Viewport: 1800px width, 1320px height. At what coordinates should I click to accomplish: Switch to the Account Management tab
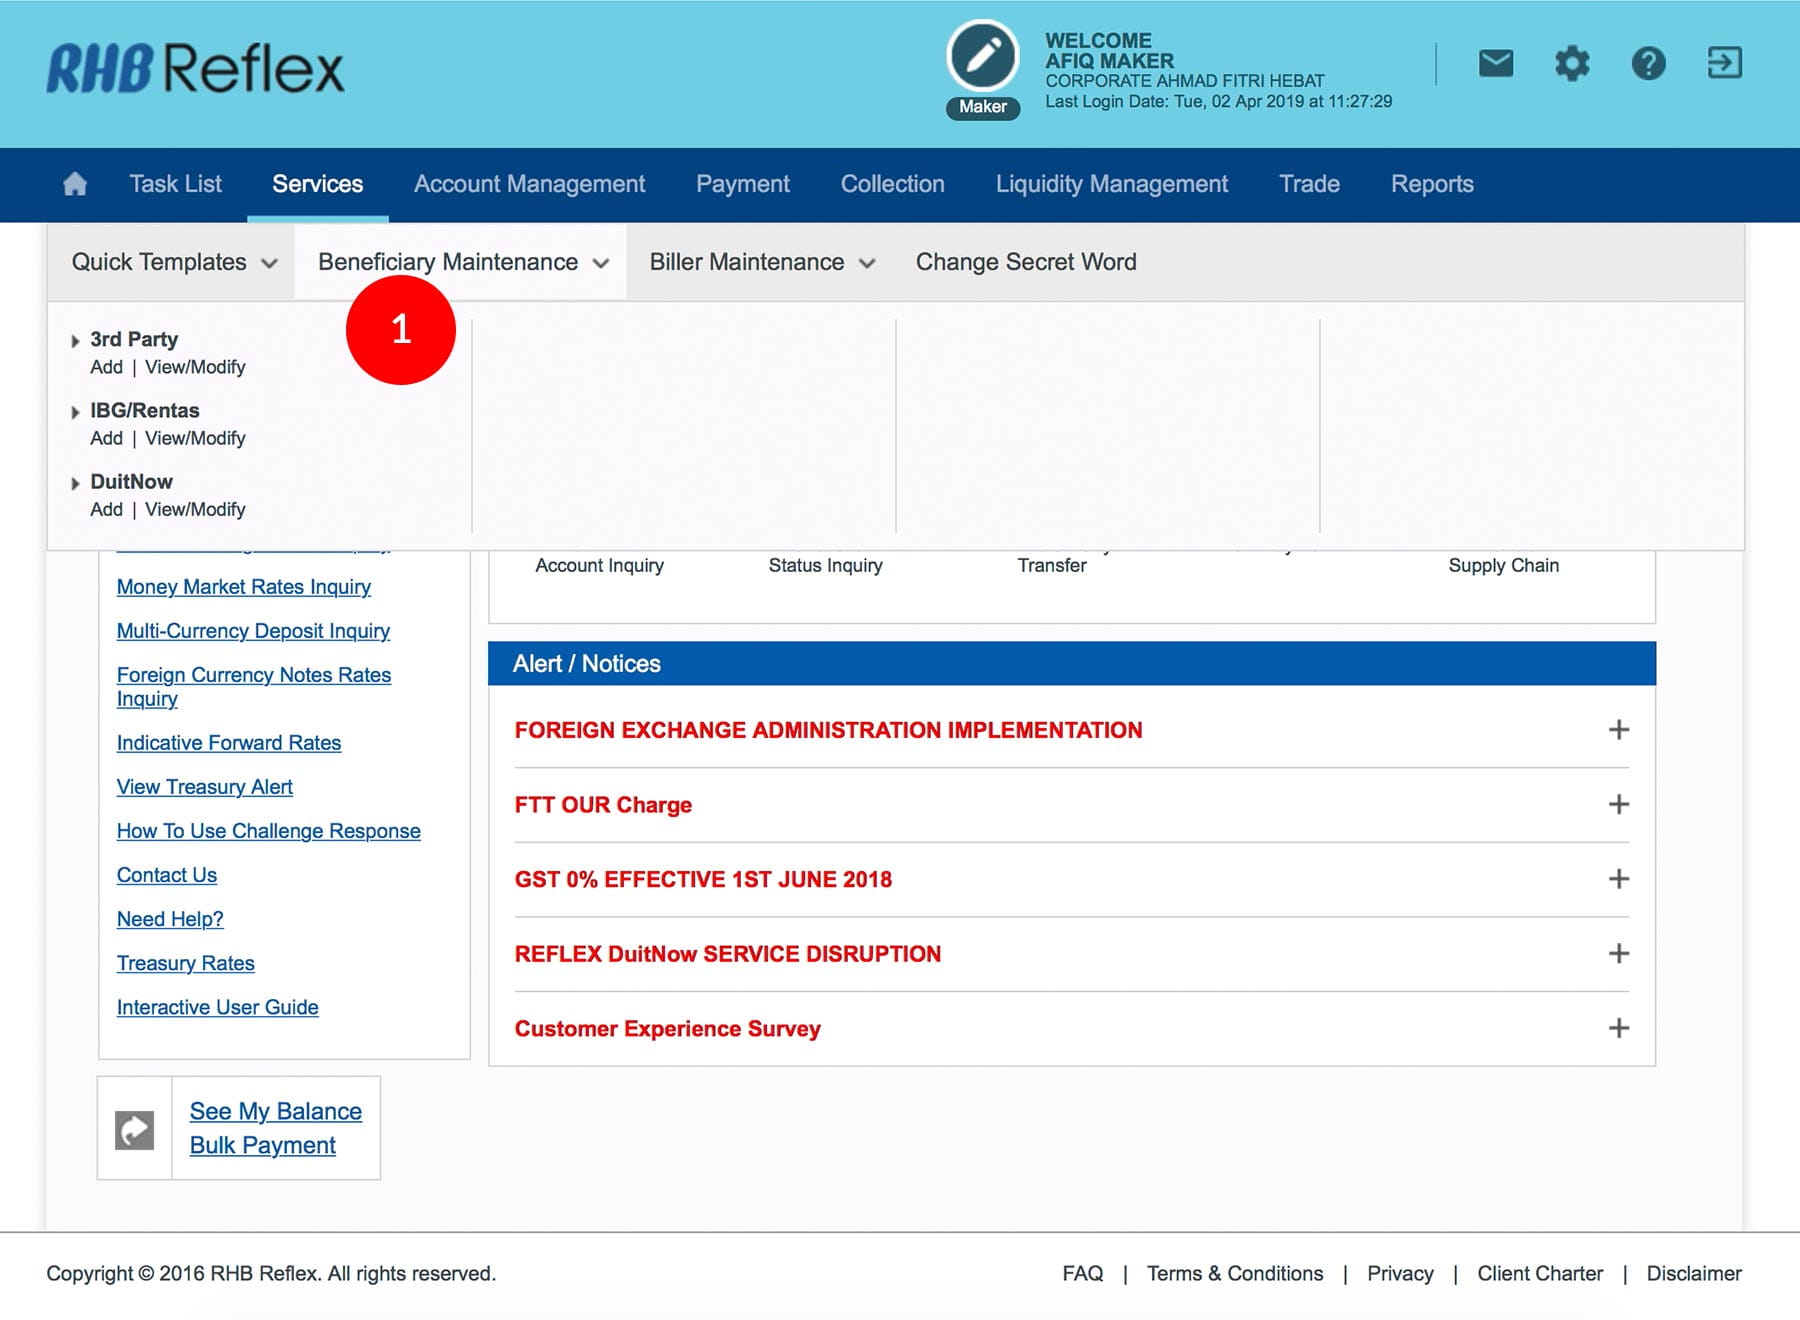pos(529,184)
